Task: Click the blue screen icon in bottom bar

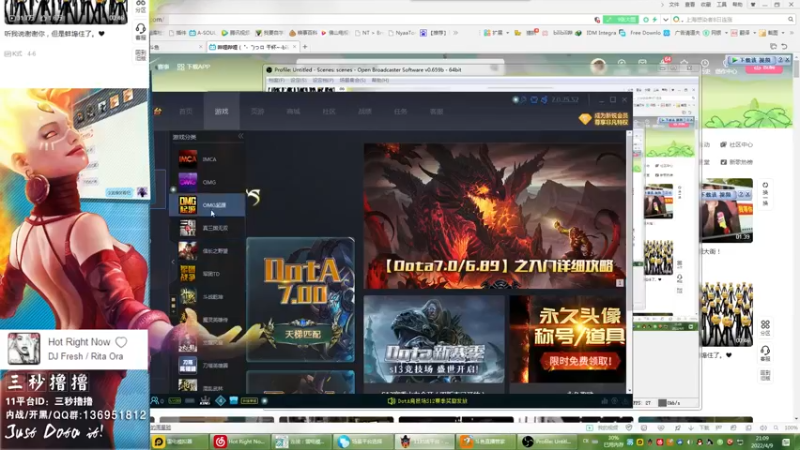Action: (234, 401)
